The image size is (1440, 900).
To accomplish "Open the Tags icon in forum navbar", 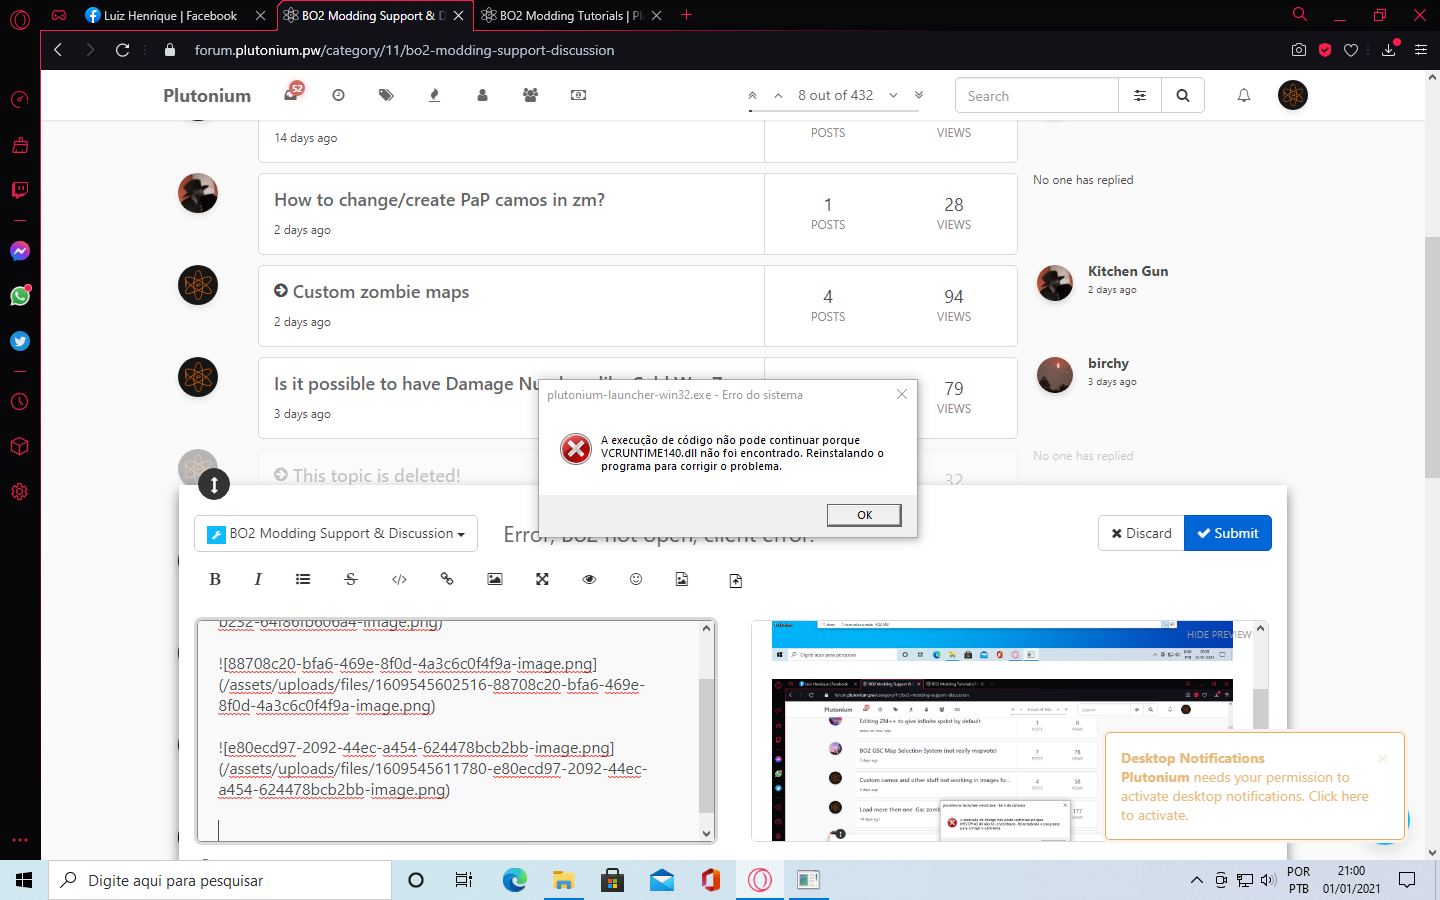I will [x=386, y=95].
